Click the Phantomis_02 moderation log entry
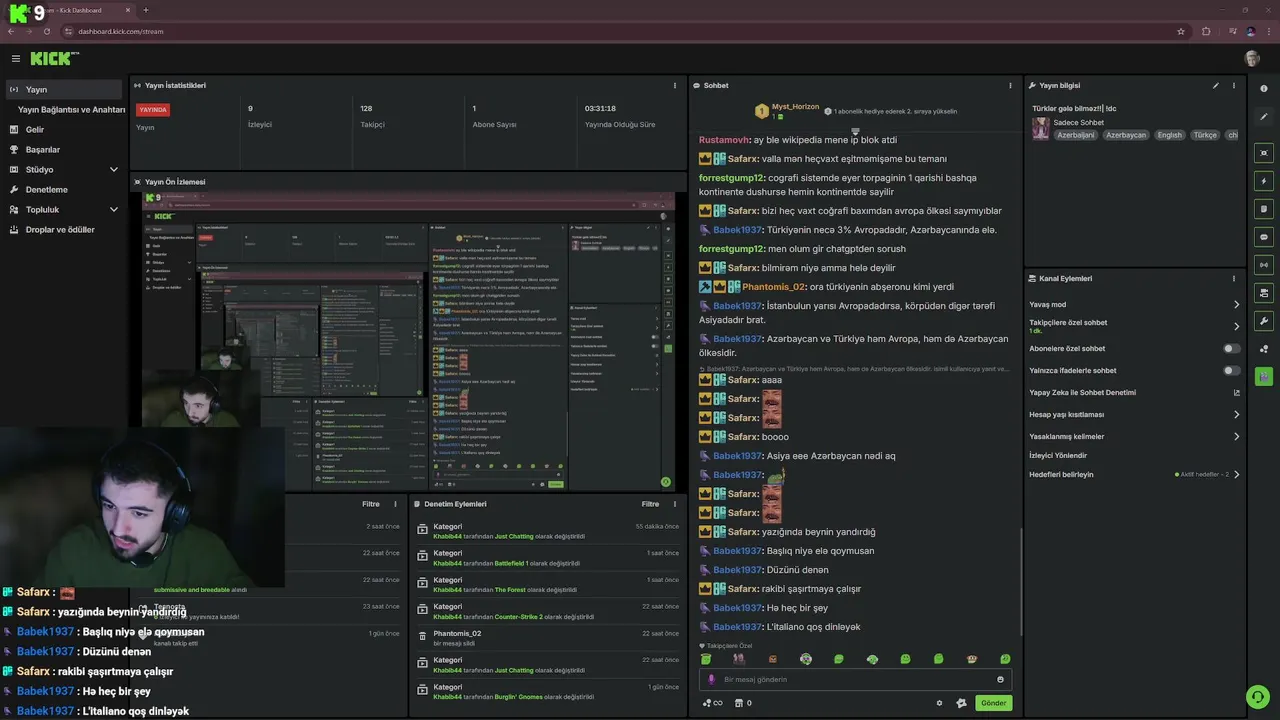 [x=548, y=638]
